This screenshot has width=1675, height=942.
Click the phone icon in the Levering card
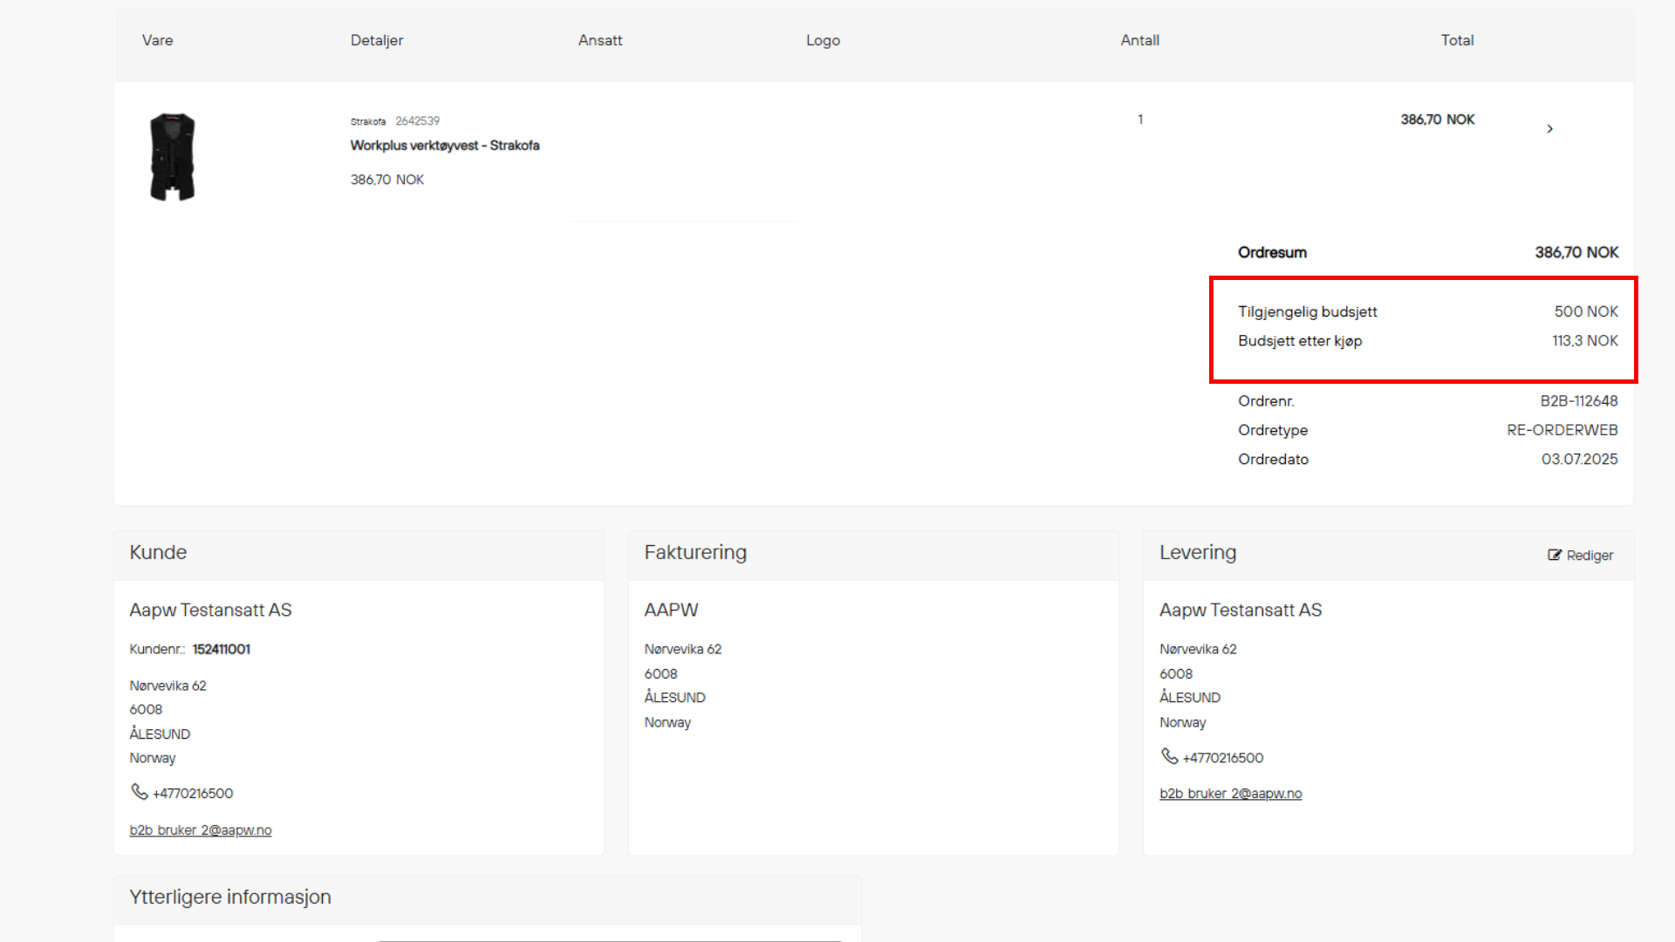click(x=1168, y=757)
